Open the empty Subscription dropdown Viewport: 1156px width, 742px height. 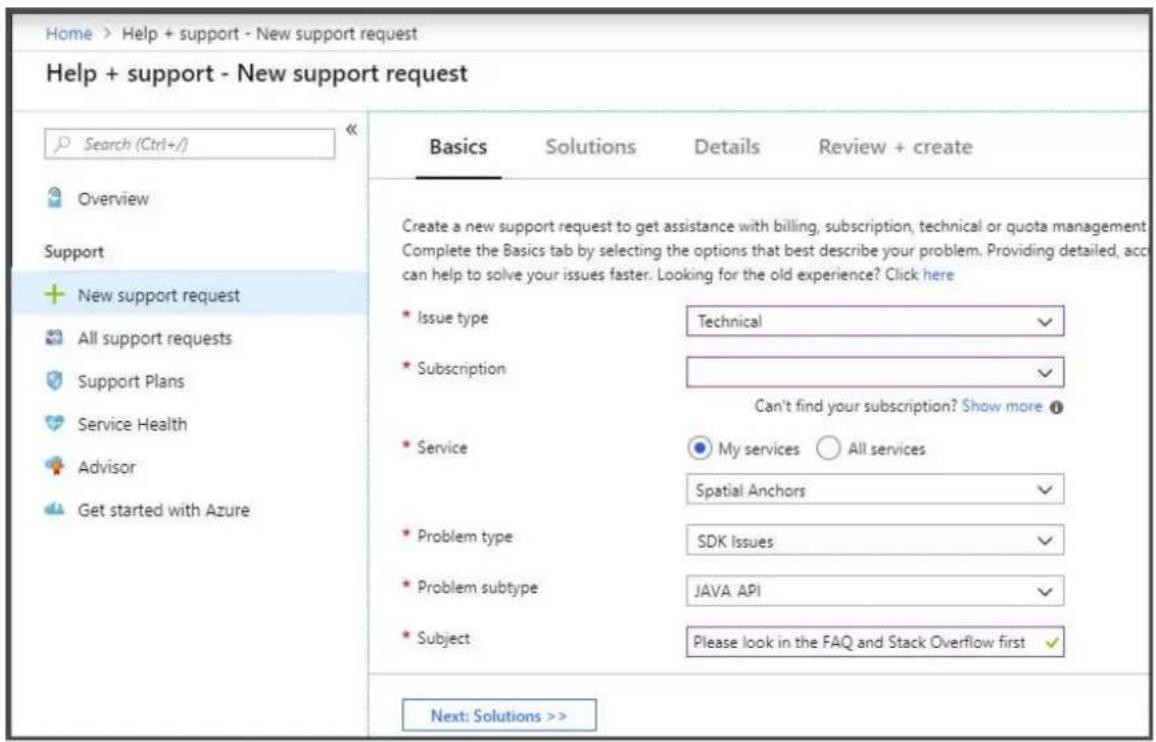pyautogui.click(x=874, y=372)
